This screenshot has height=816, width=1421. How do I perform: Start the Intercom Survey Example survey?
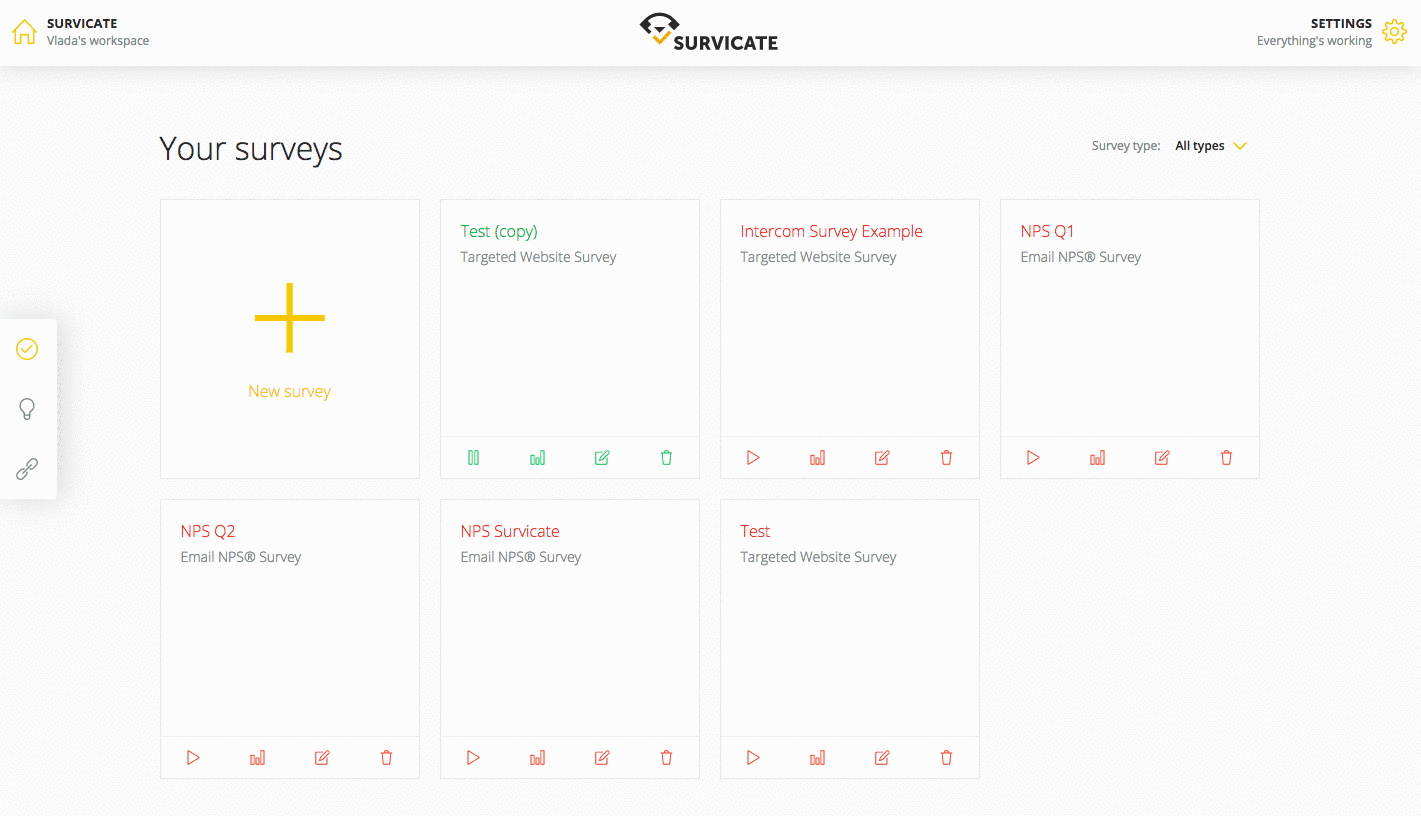coord(754,458)
